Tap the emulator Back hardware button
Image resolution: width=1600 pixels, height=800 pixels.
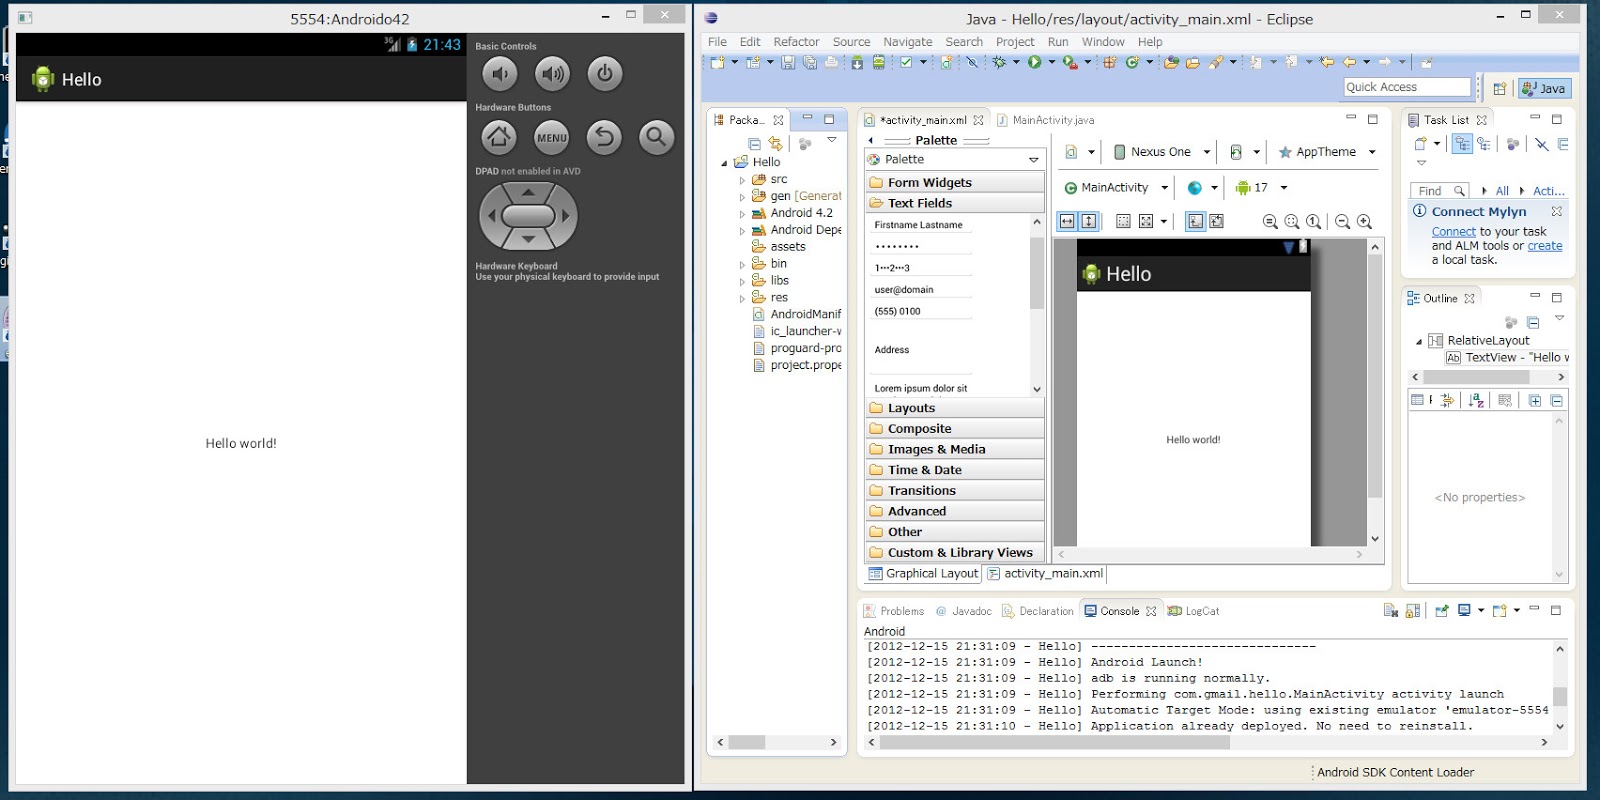coord(604,137)
